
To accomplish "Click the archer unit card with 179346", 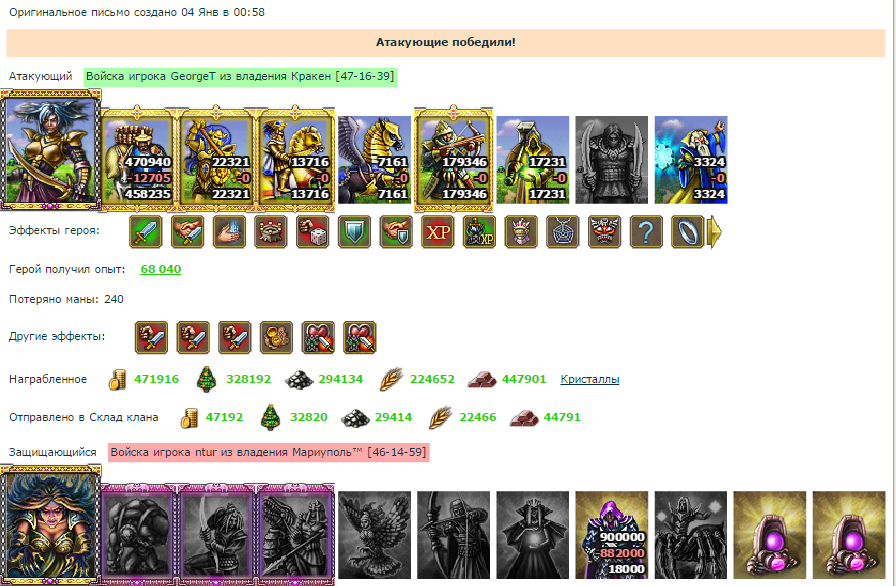I will (454, 158).
